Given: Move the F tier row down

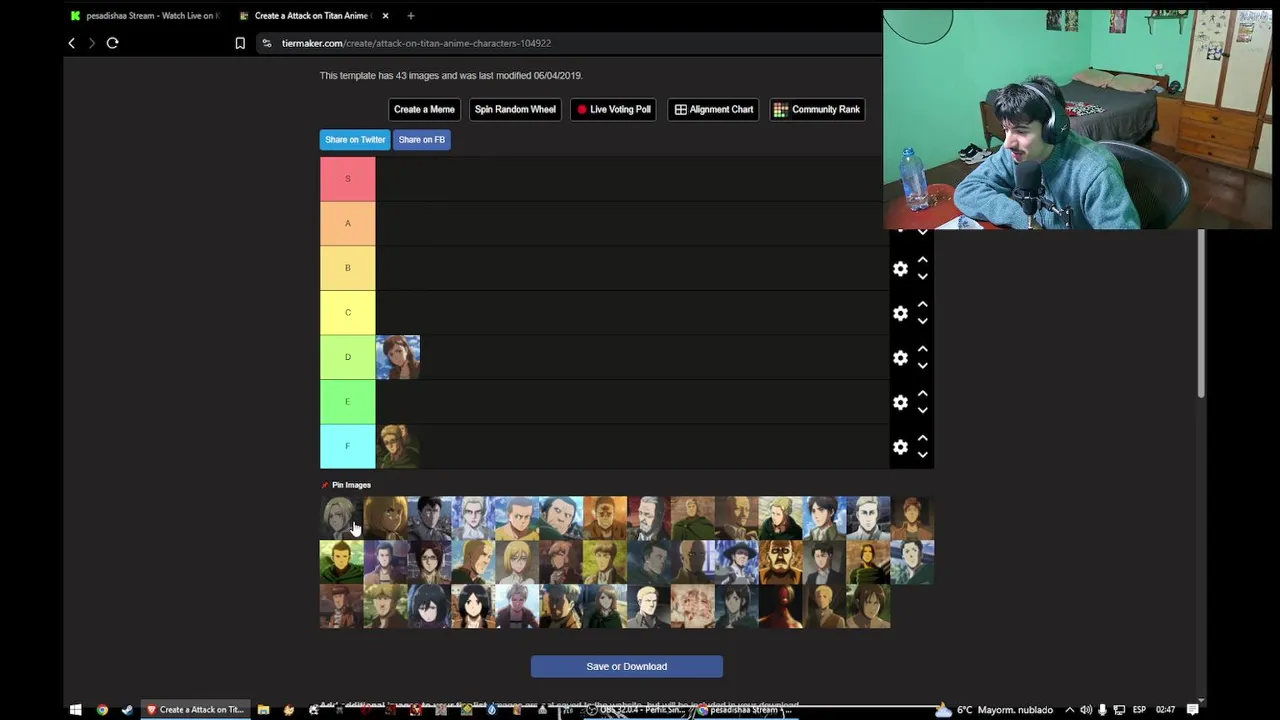Looking at the screenshot, I should [x=923, y=454].
